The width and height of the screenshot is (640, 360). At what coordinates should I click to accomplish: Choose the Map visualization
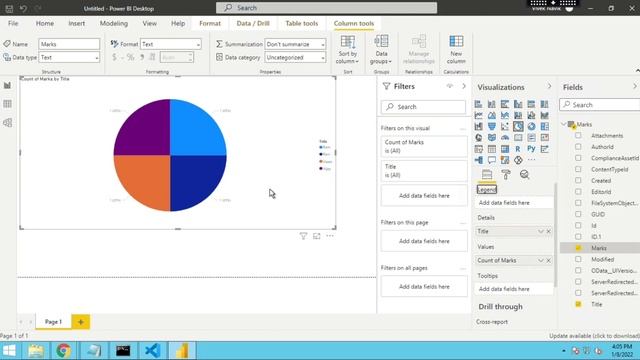coord(478,138)
